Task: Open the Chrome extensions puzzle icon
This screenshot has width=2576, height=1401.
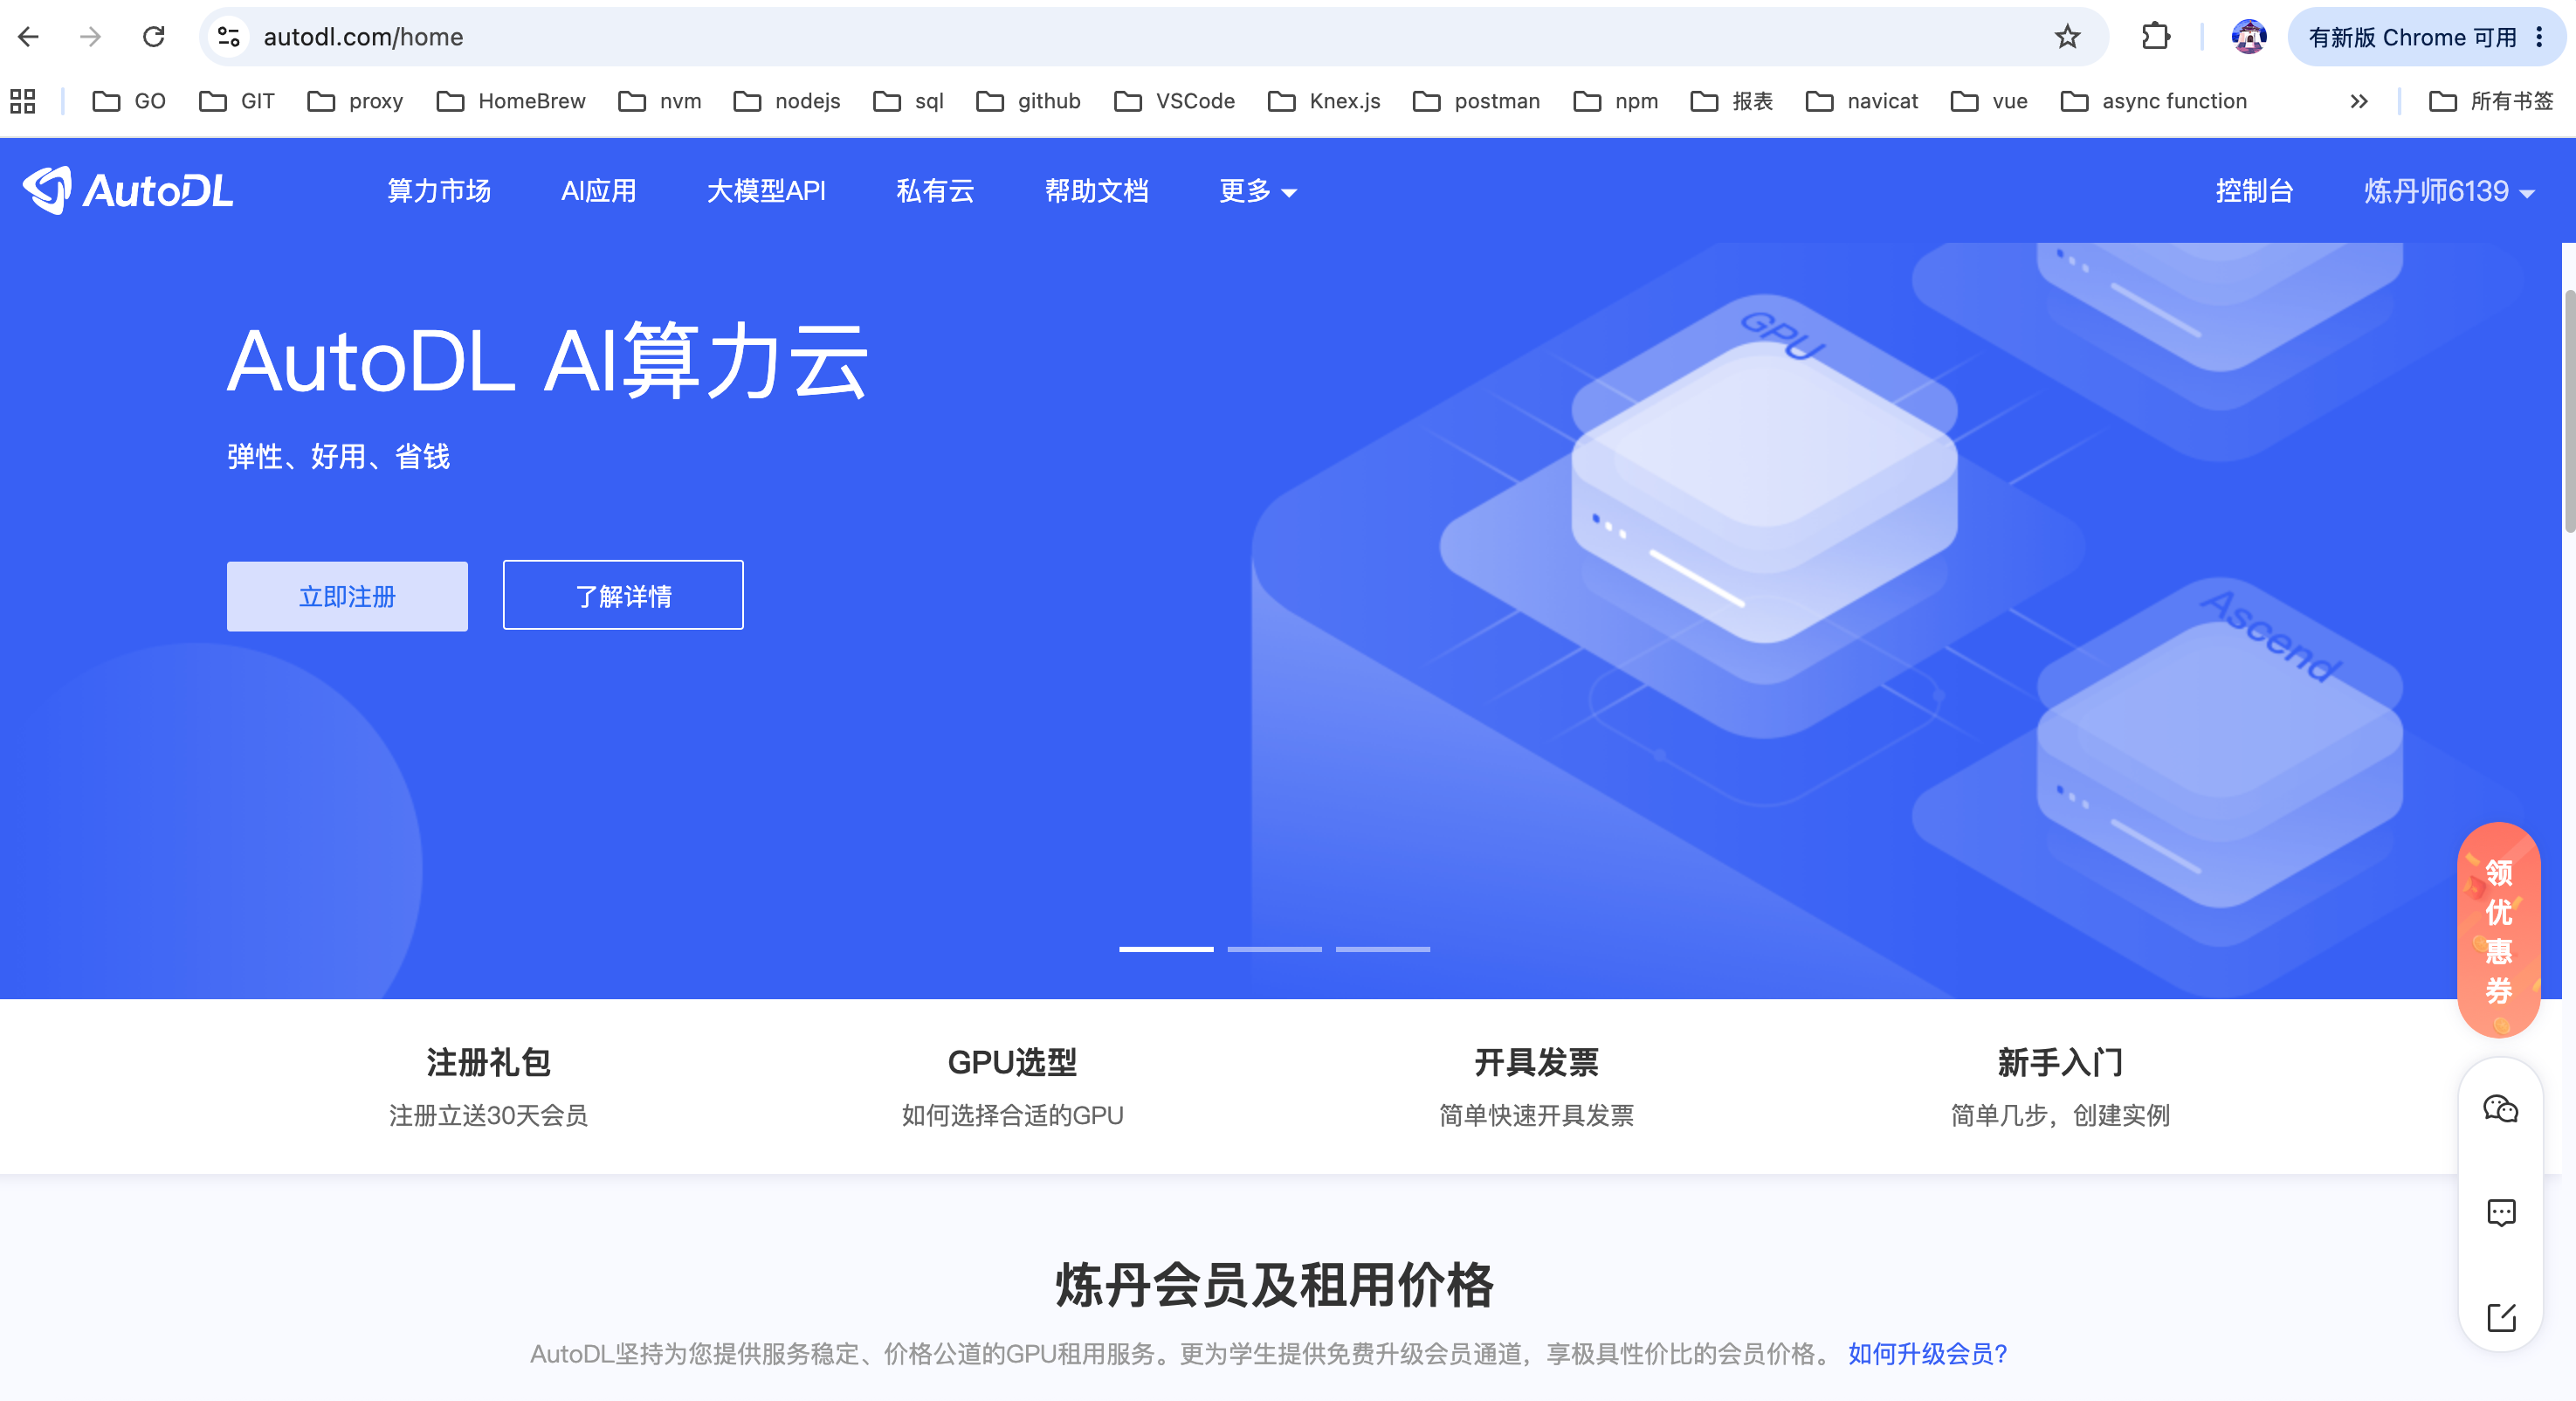Action: coord(2155,37)
